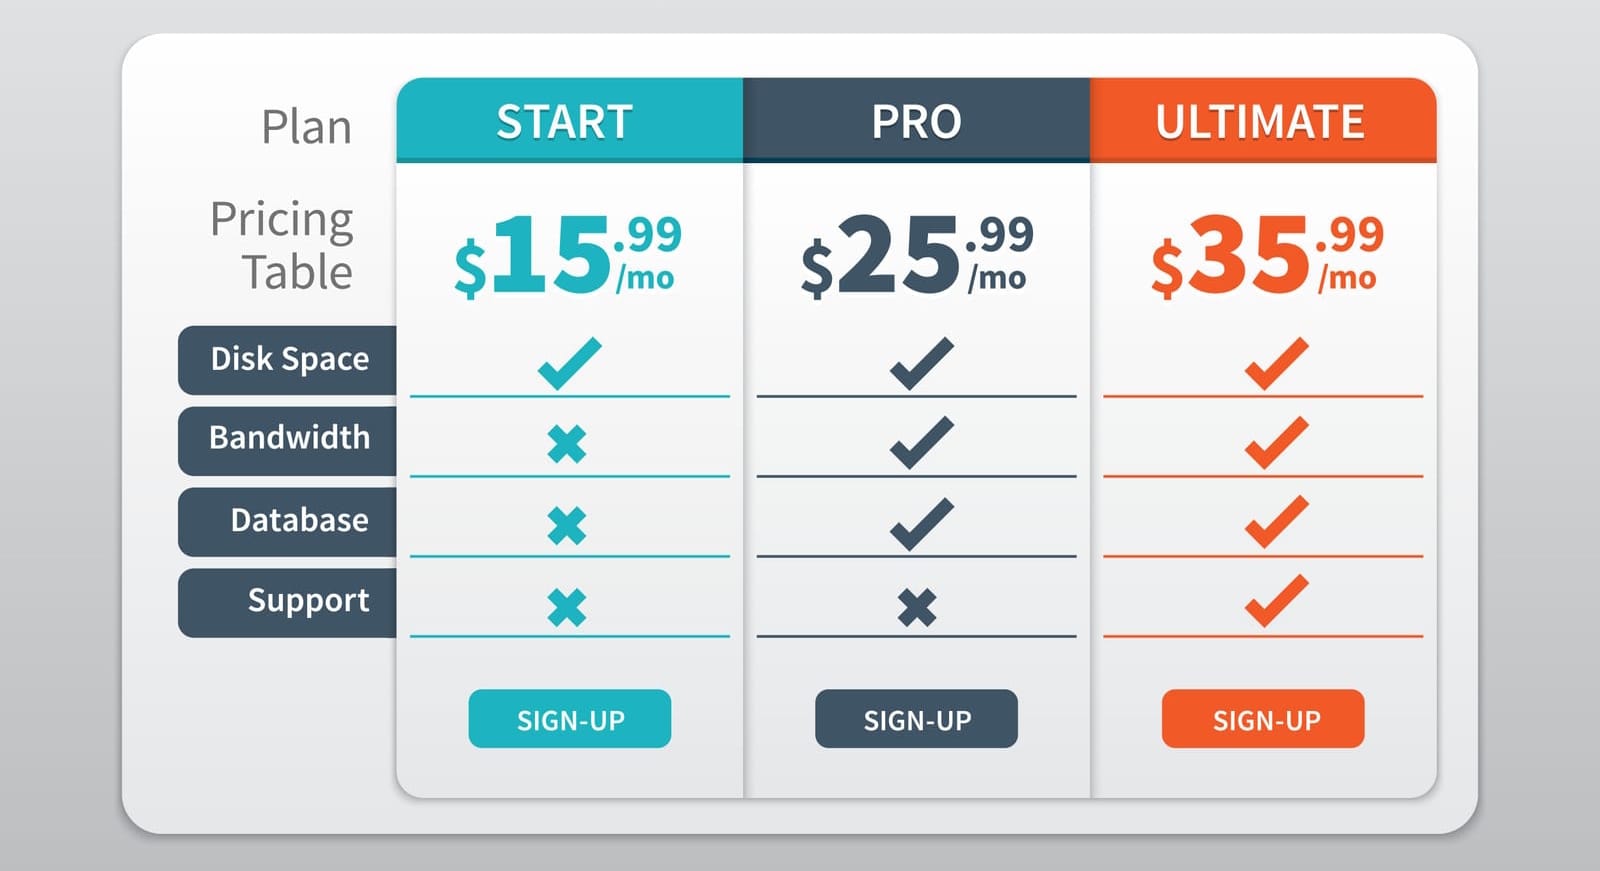Click the ULTIMATE plan Support checkmark
This screenshot has height=871, width=1600.
1276,601
